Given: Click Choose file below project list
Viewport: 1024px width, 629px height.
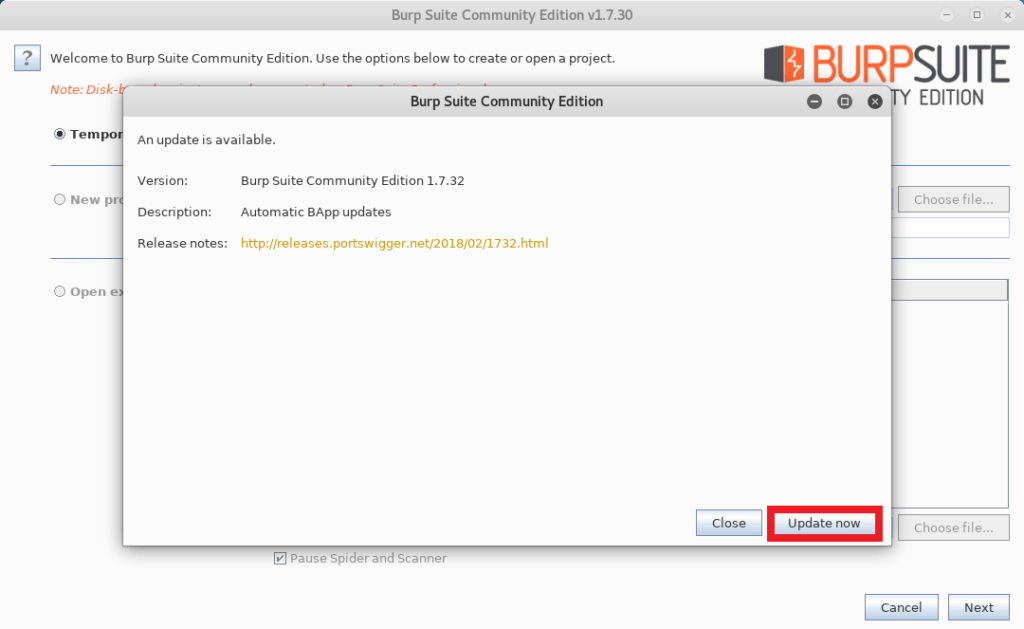Looking at the screenshot, I should click(953, 528).
